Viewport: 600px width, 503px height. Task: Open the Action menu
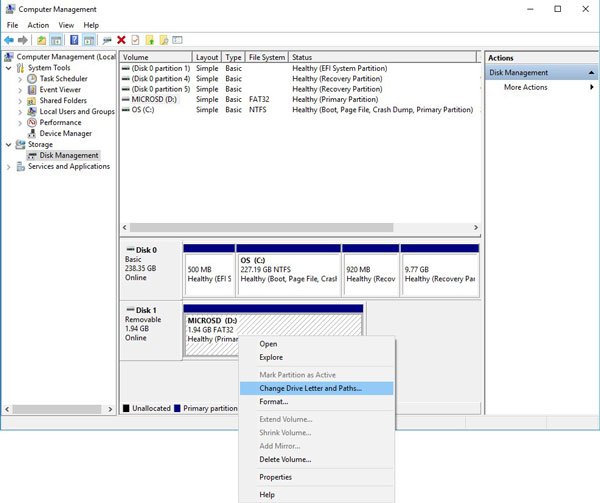point(38,24)
